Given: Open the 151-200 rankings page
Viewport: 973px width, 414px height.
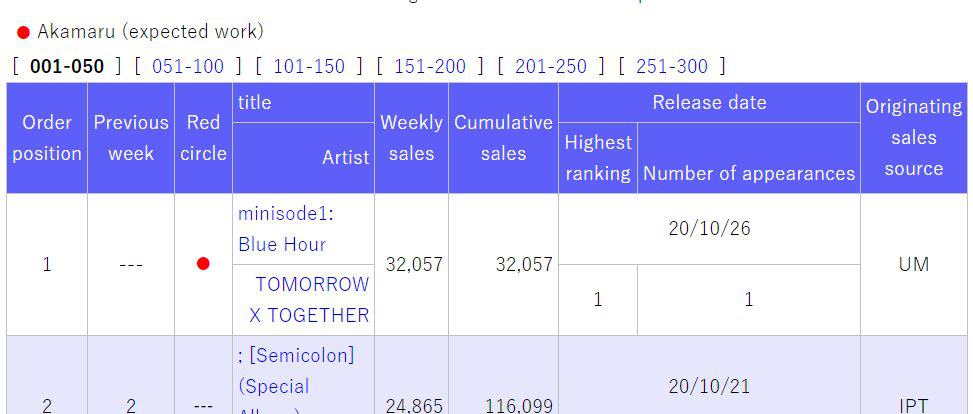Looking at the screenshot, I should tap(430, 66).
